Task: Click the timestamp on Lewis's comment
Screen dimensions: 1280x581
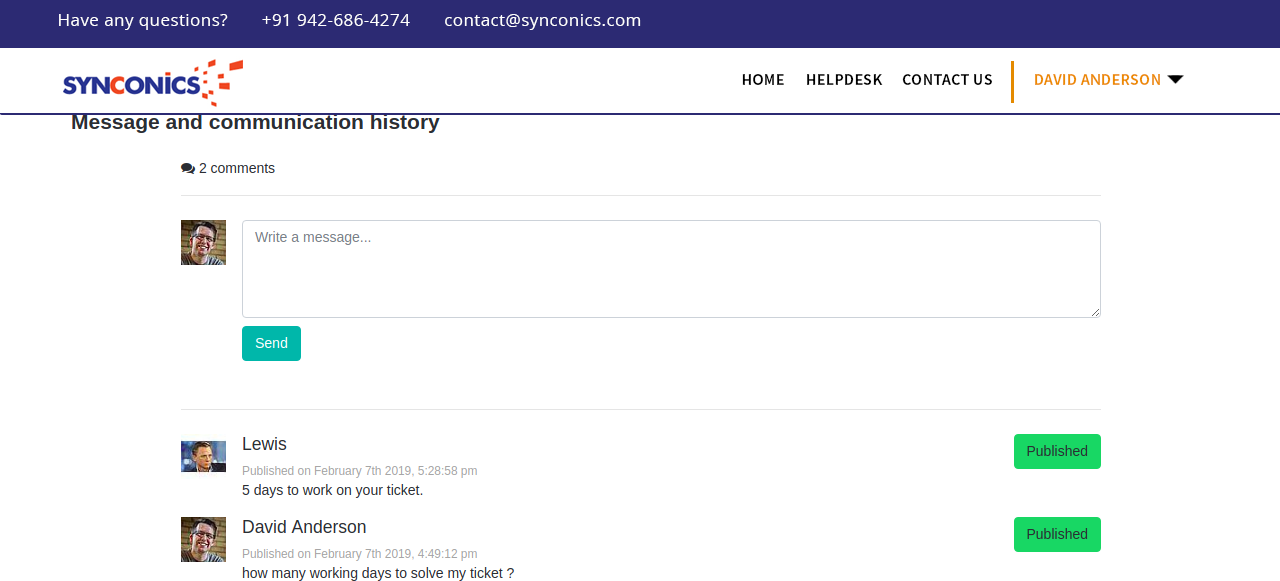Action: (359, 471)
